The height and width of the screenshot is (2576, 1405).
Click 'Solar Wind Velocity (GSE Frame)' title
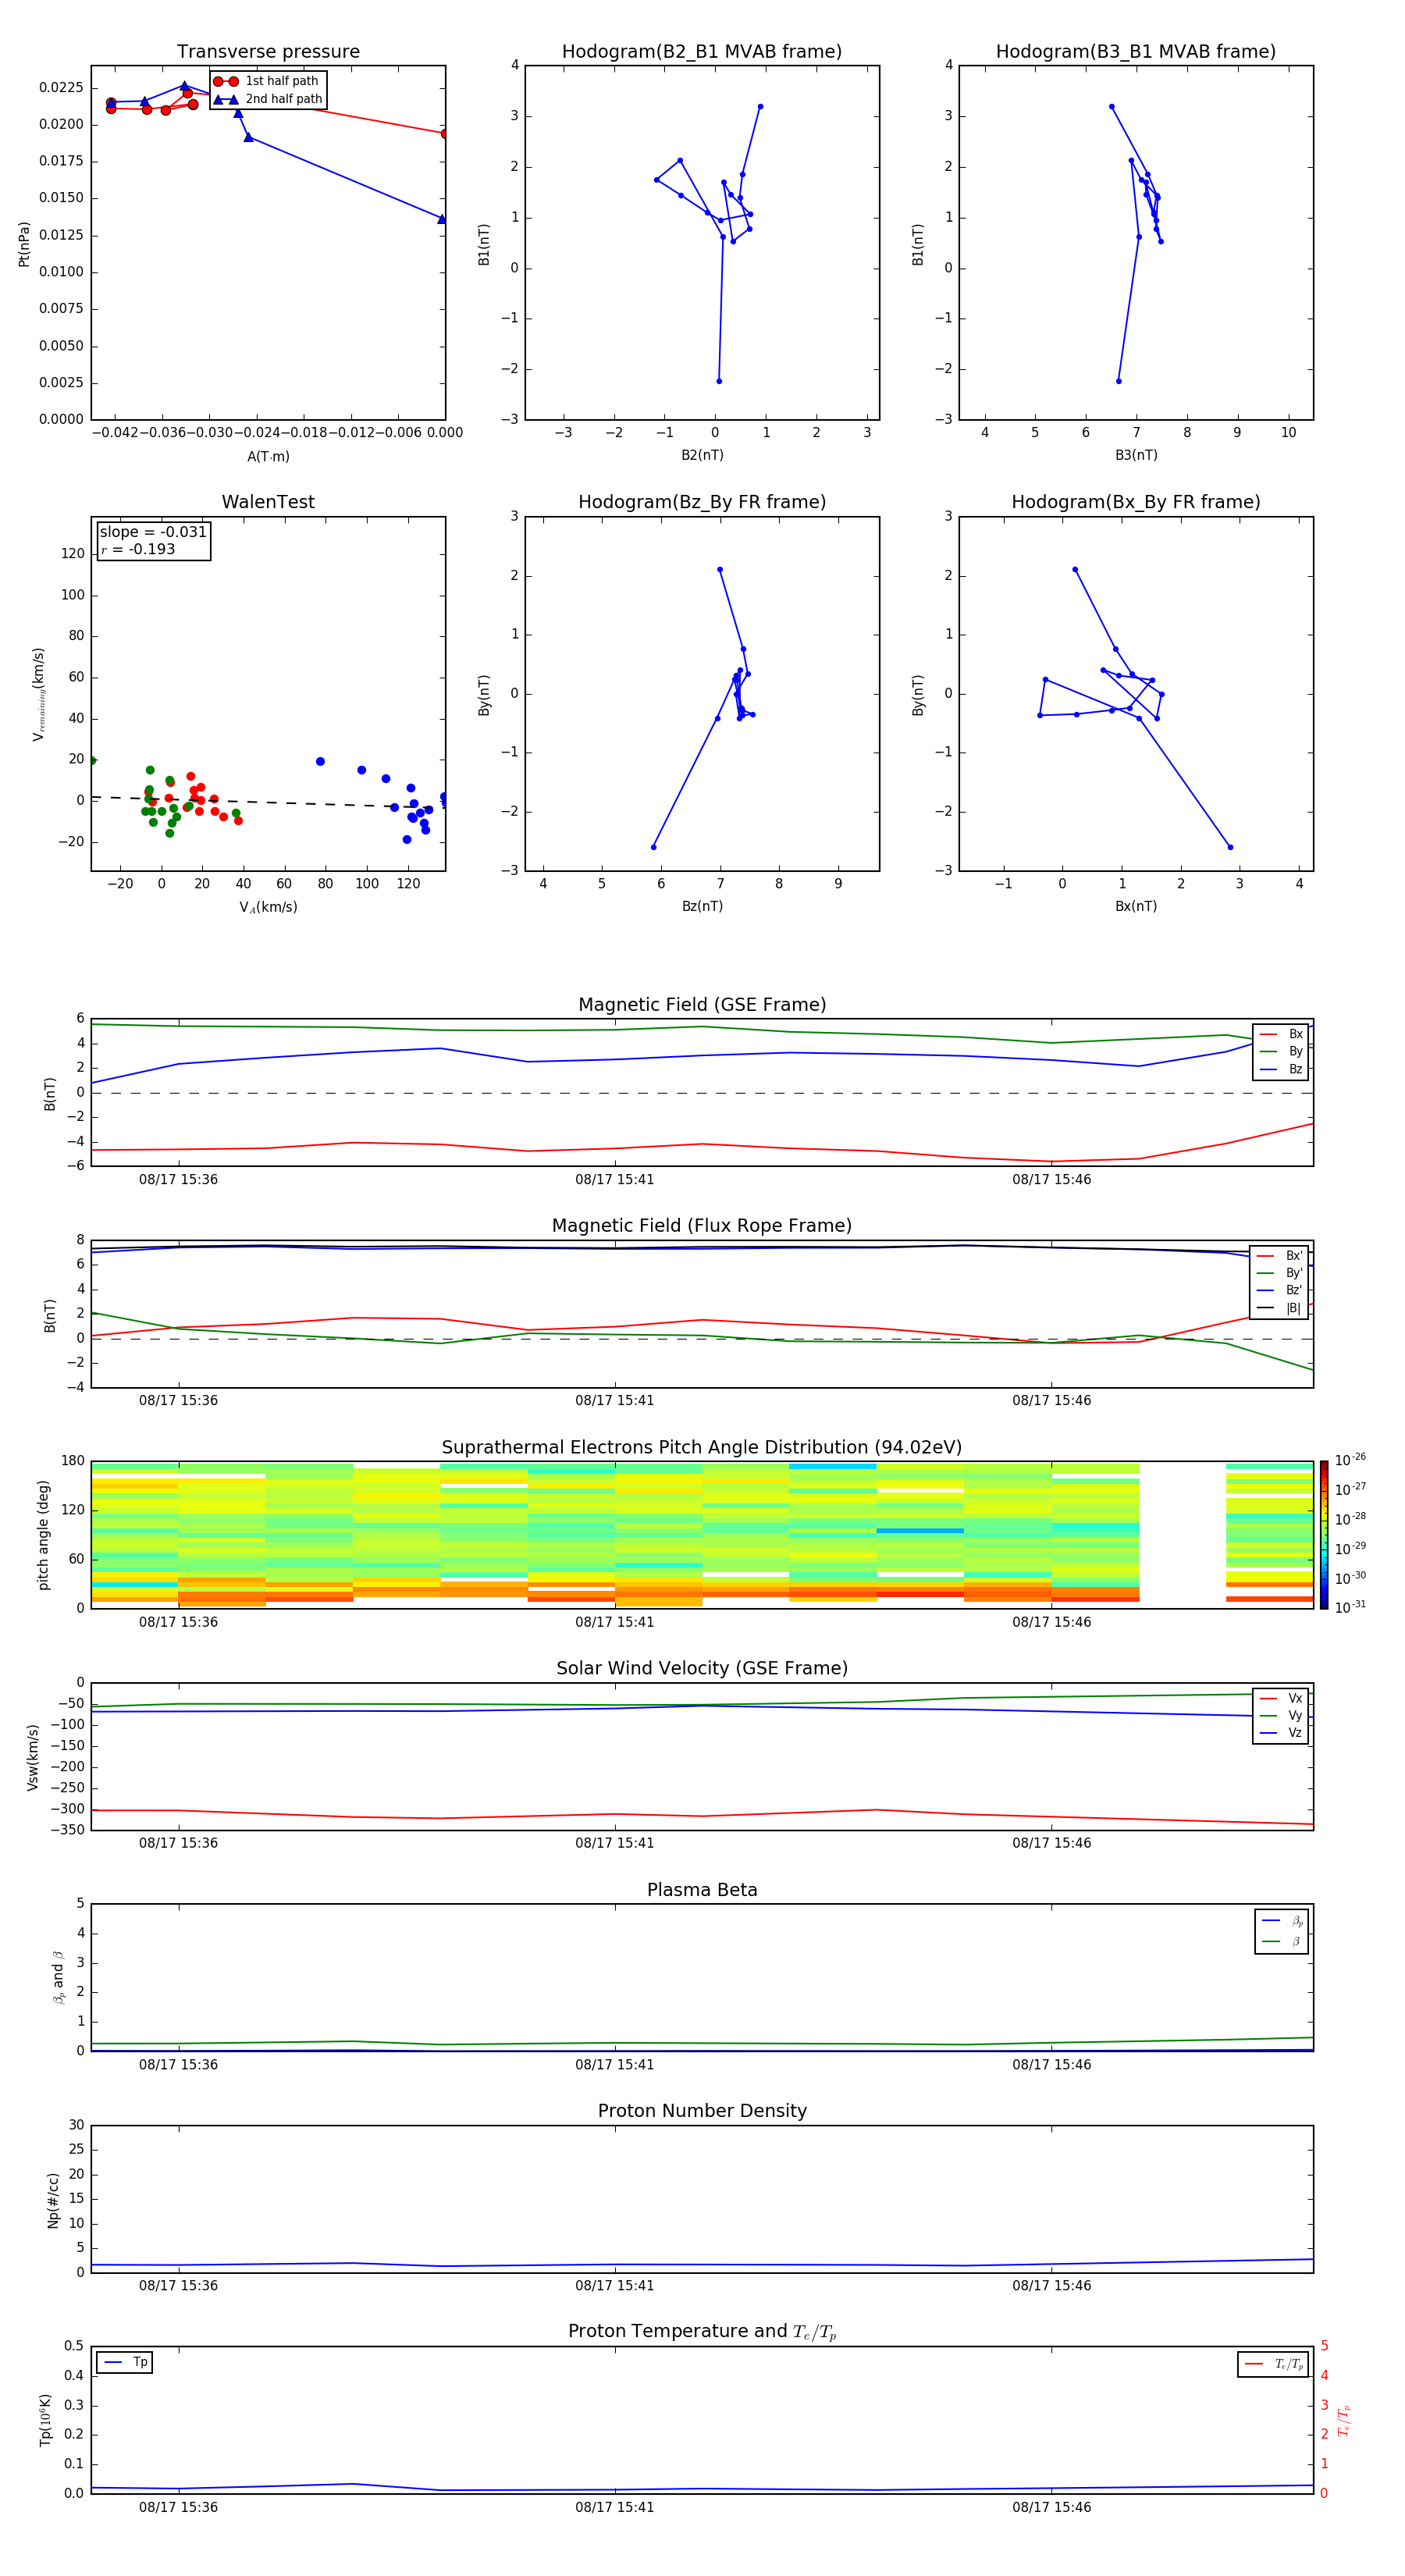click(702, 1669)
